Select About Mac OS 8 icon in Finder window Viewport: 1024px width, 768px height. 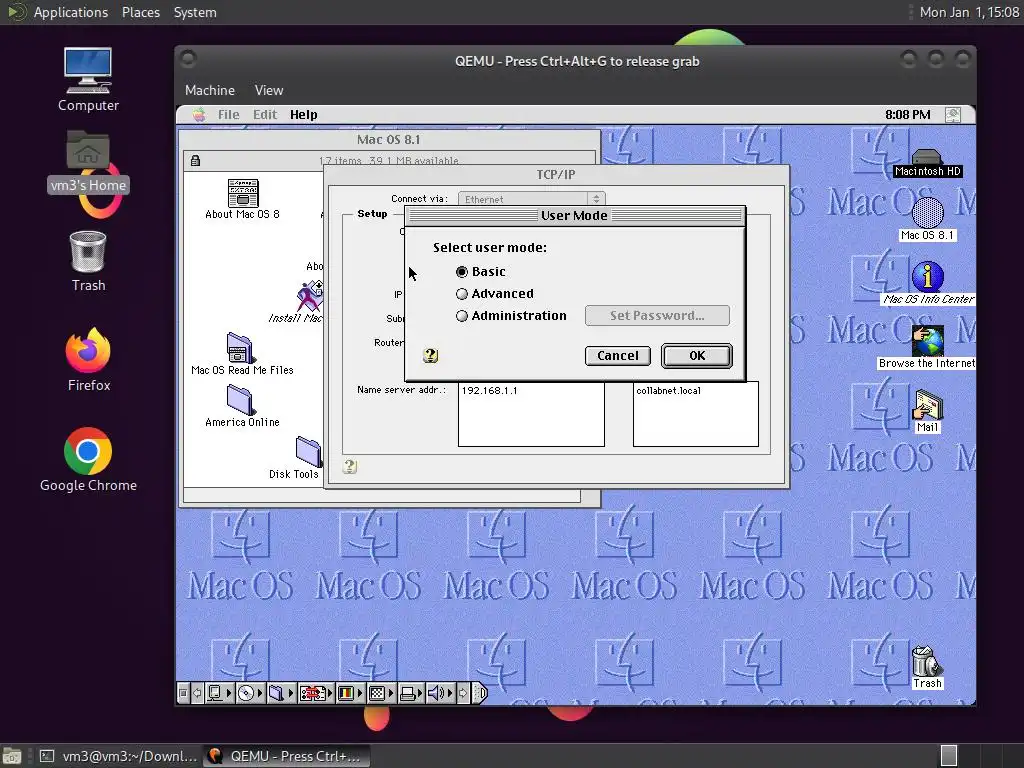pos(242,199)
